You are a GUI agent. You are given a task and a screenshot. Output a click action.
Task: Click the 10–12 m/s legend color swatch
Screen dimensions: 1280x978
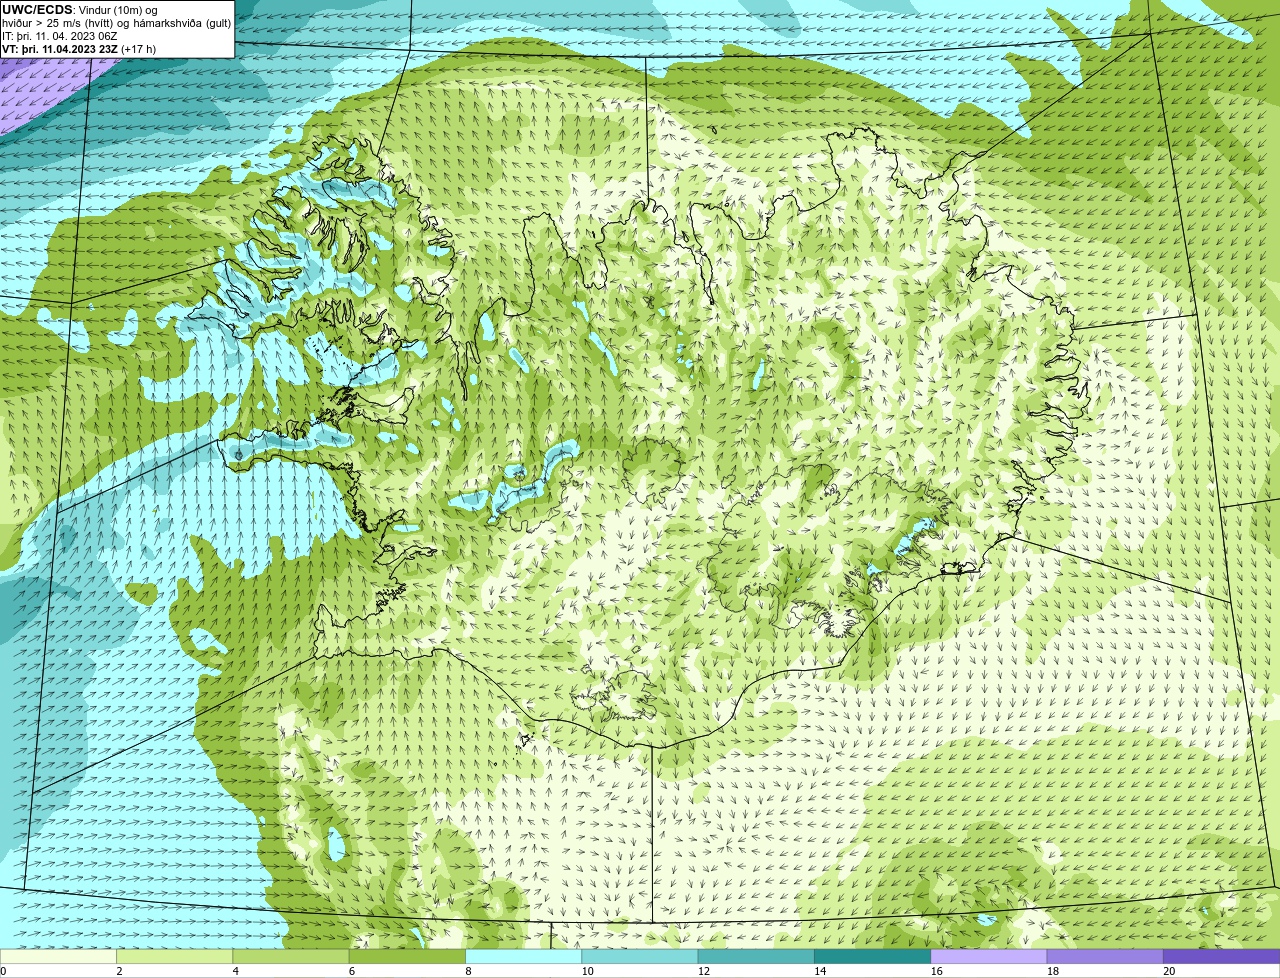pos(639,956)
